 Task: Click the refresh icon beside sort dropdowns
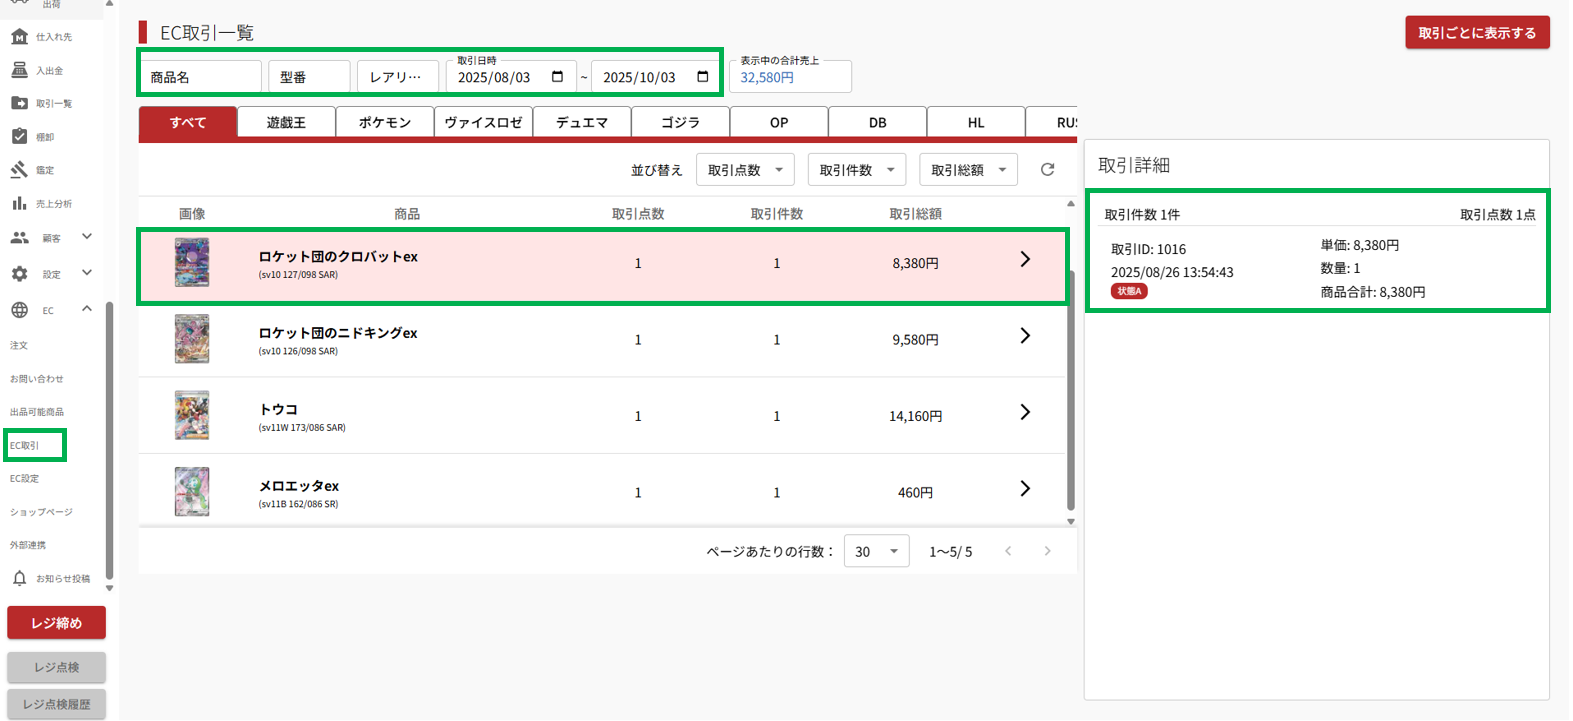(x=1047, y=170)
